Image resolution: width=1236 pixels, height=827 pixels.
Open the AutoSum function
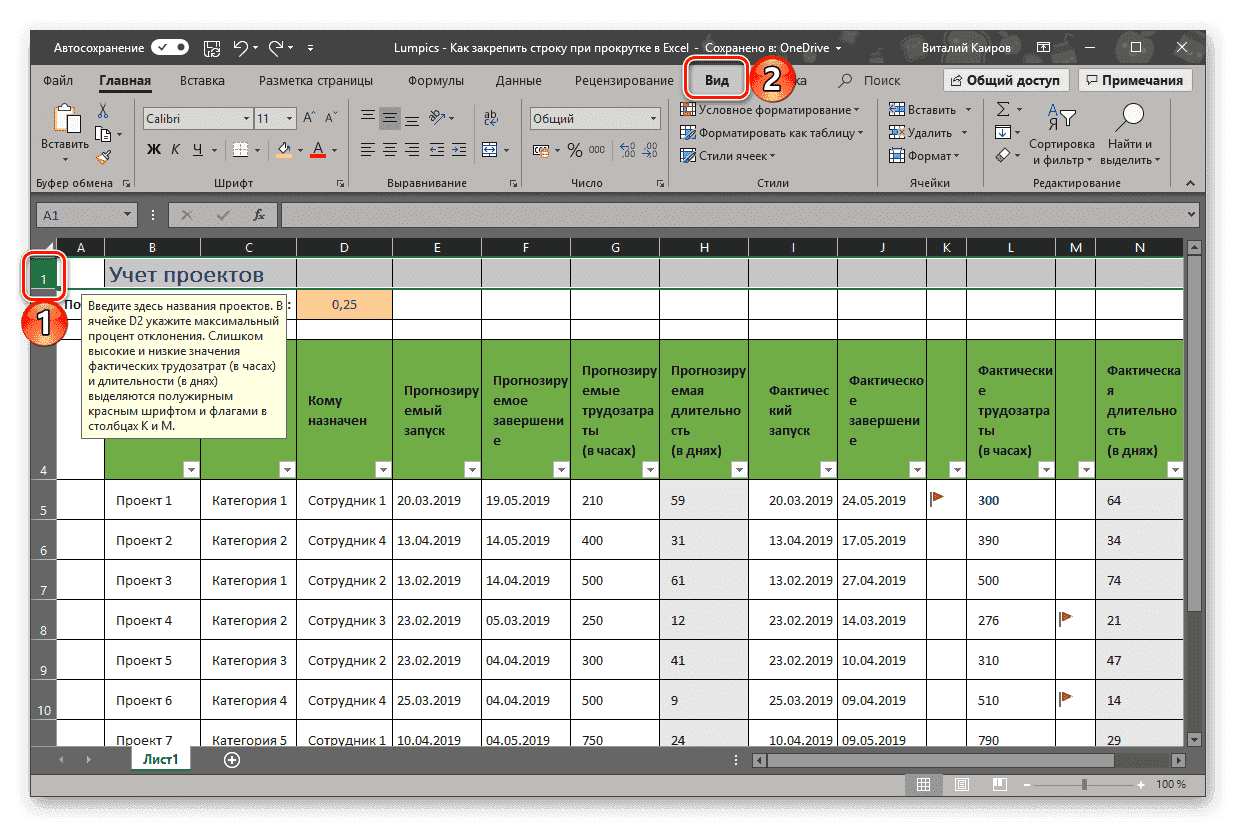(x=1005, y=110)
